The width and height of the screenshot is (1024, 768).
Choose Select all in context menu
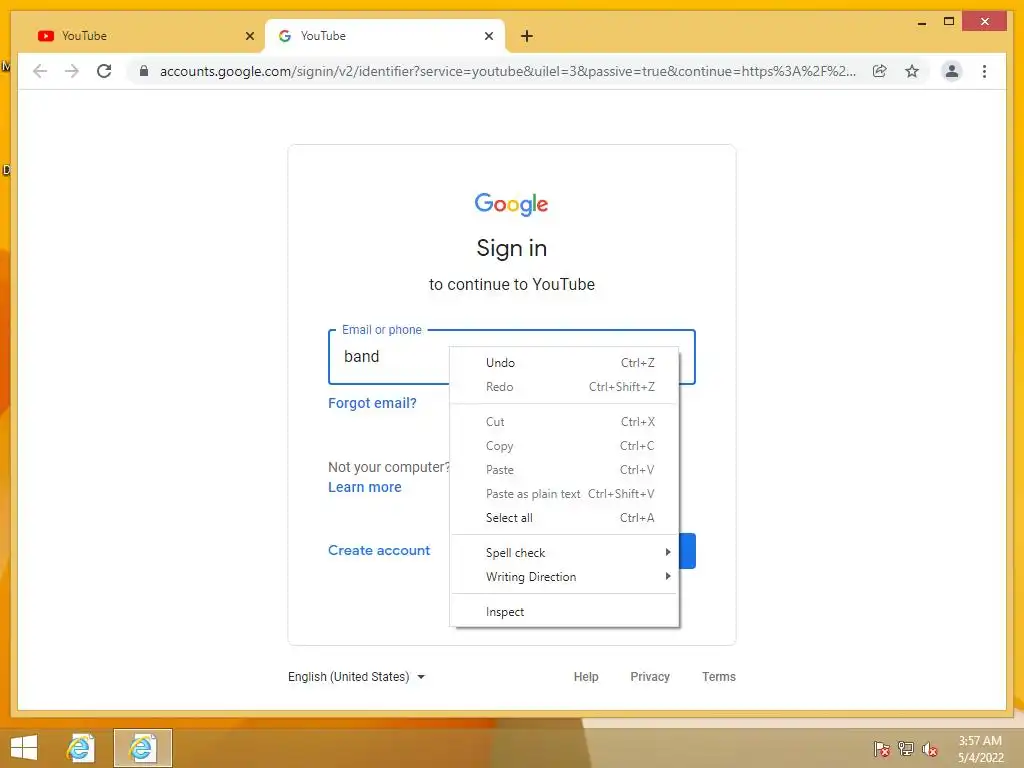click(565, 518)
